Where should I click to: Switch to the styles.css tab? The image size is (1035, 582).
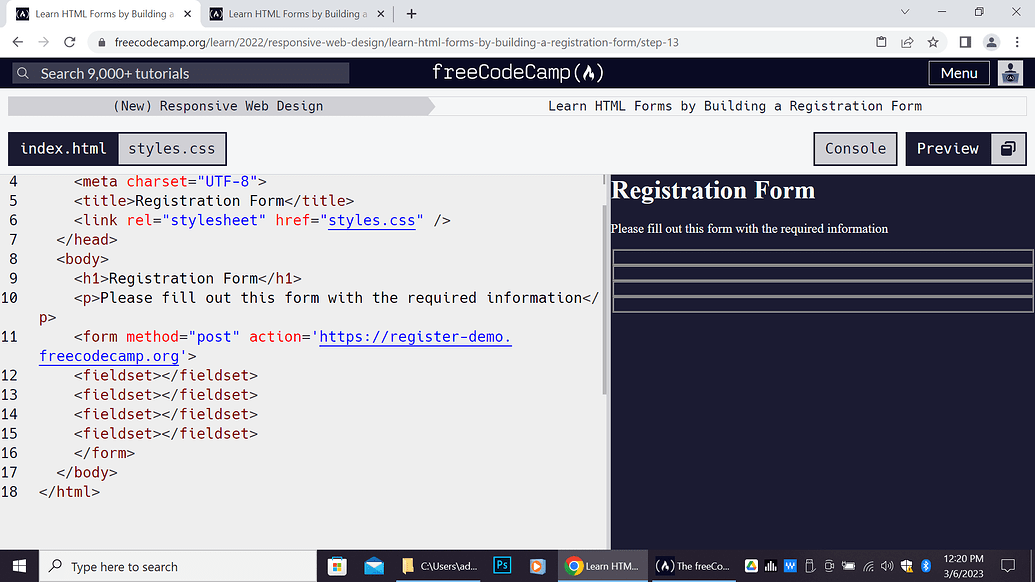(x=172, y=148)
